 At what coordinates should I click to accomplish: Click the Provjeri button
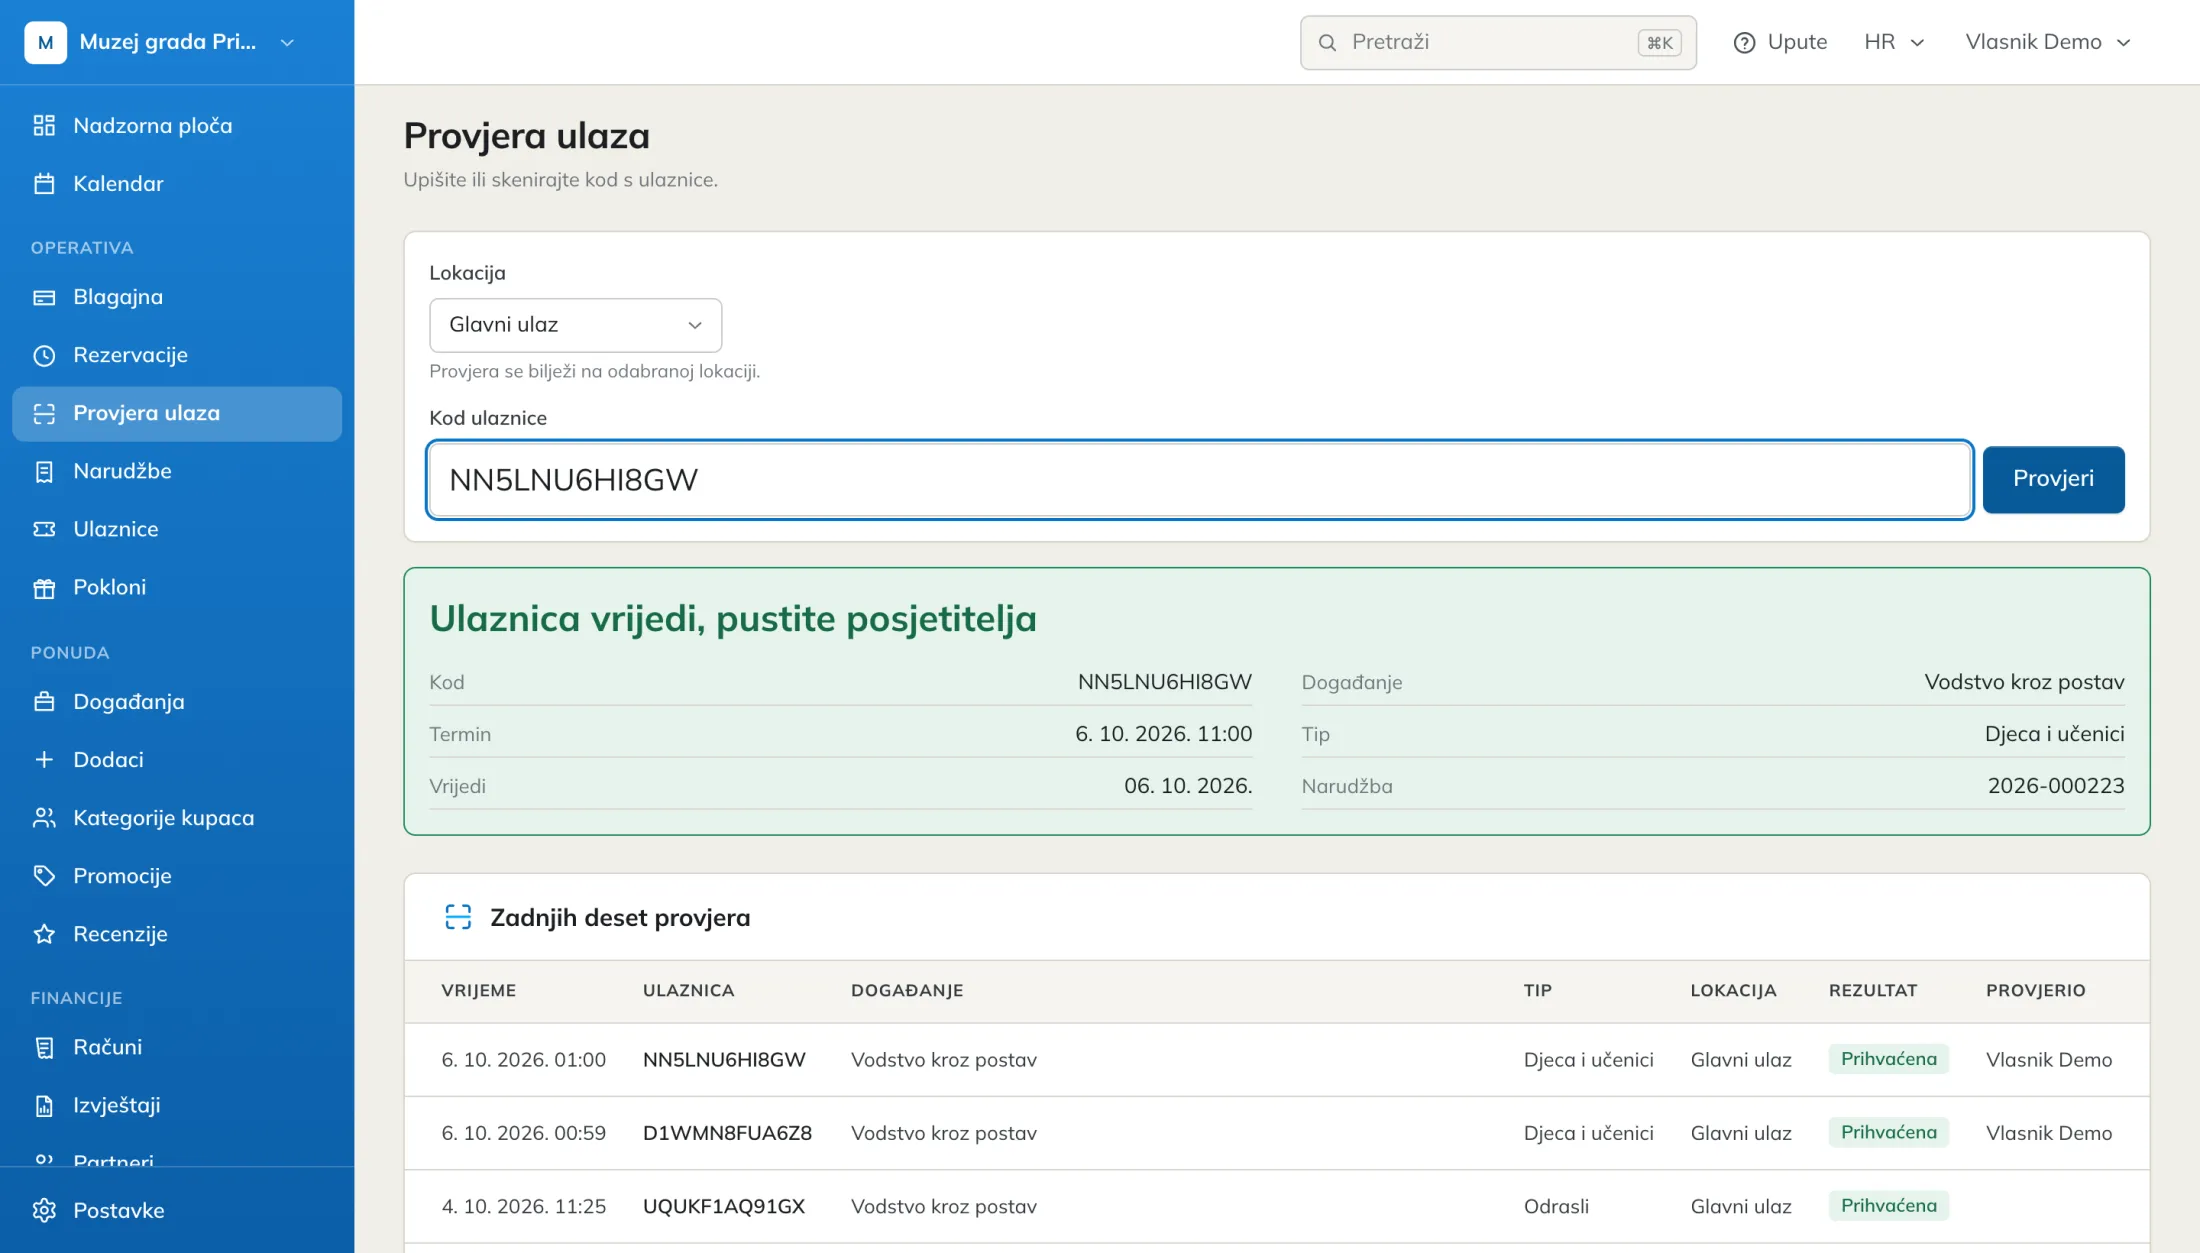tap(2053, 479)
